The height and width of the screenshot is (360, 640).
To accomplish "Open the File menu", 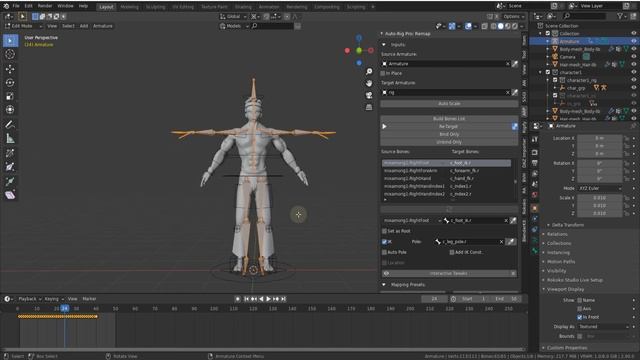I will click(16, 6).
